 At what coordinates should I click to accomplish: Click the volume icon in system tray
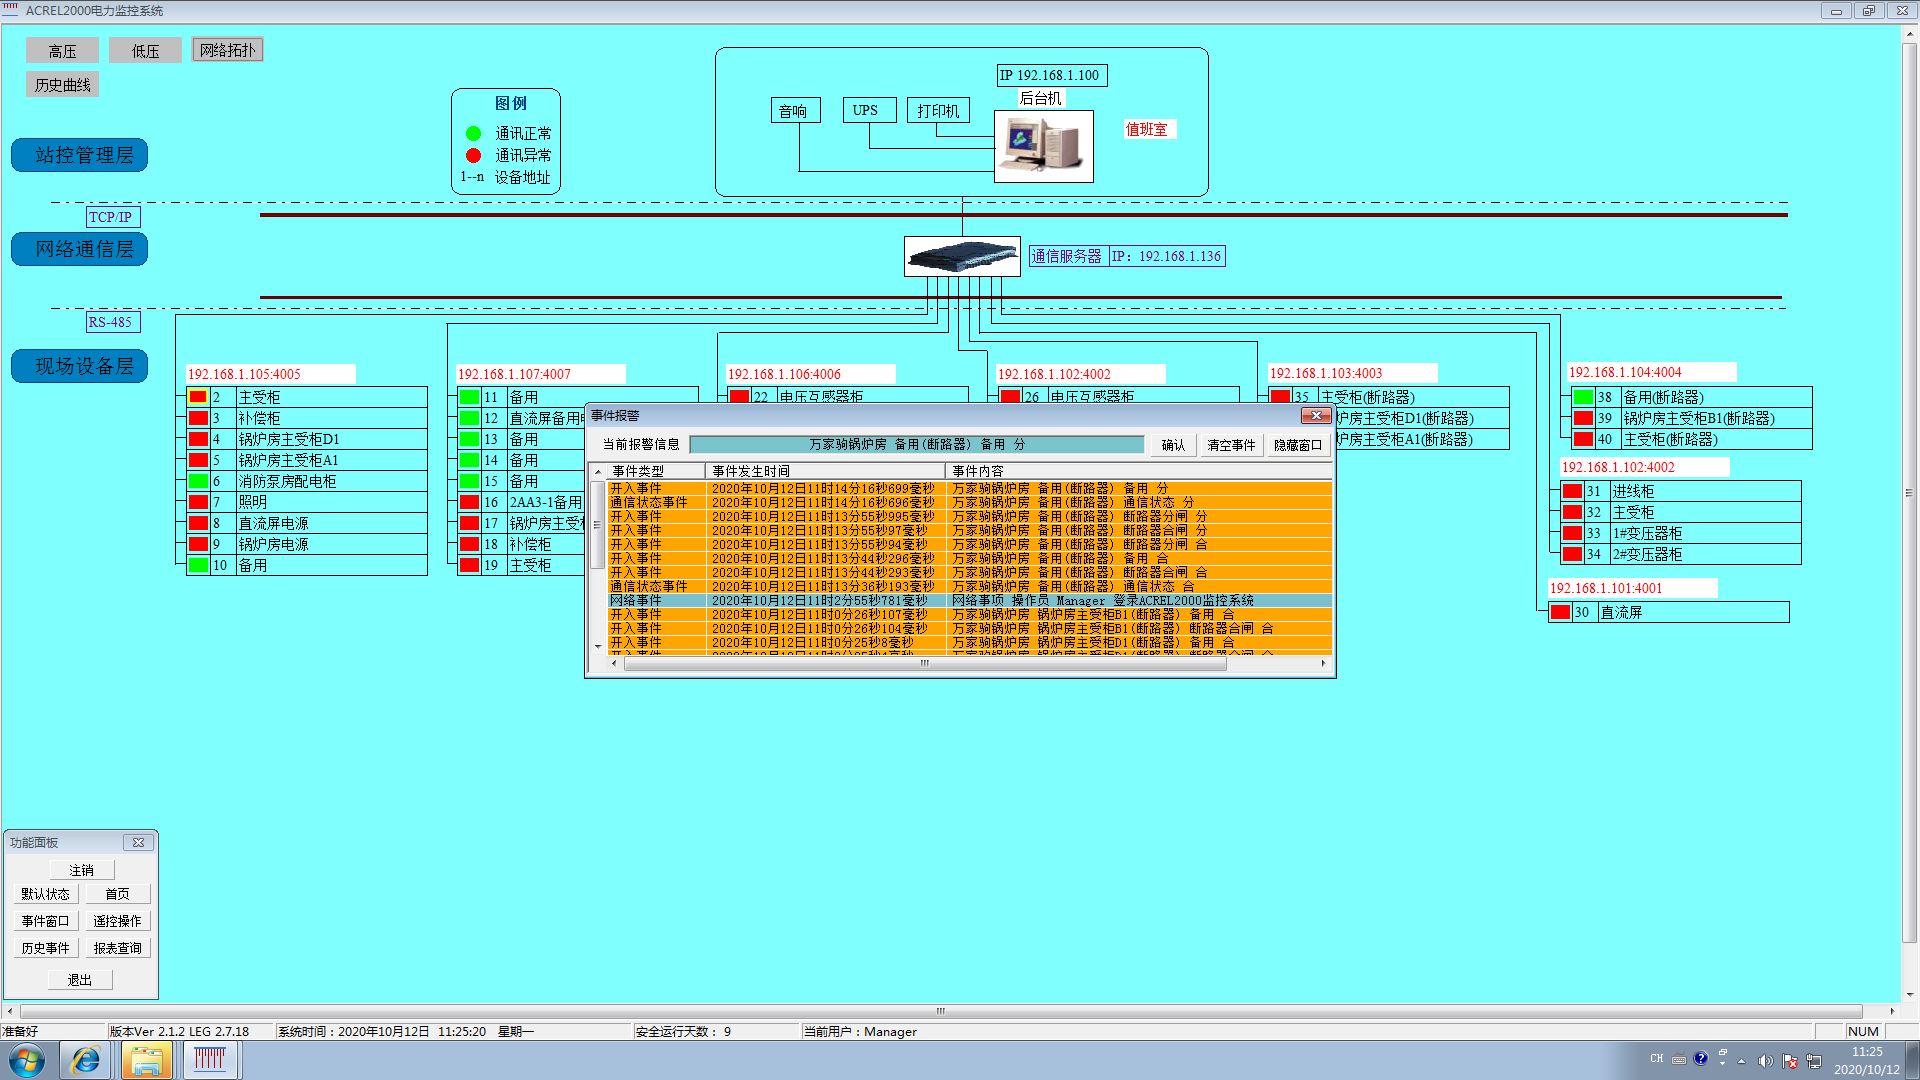1765,1060
